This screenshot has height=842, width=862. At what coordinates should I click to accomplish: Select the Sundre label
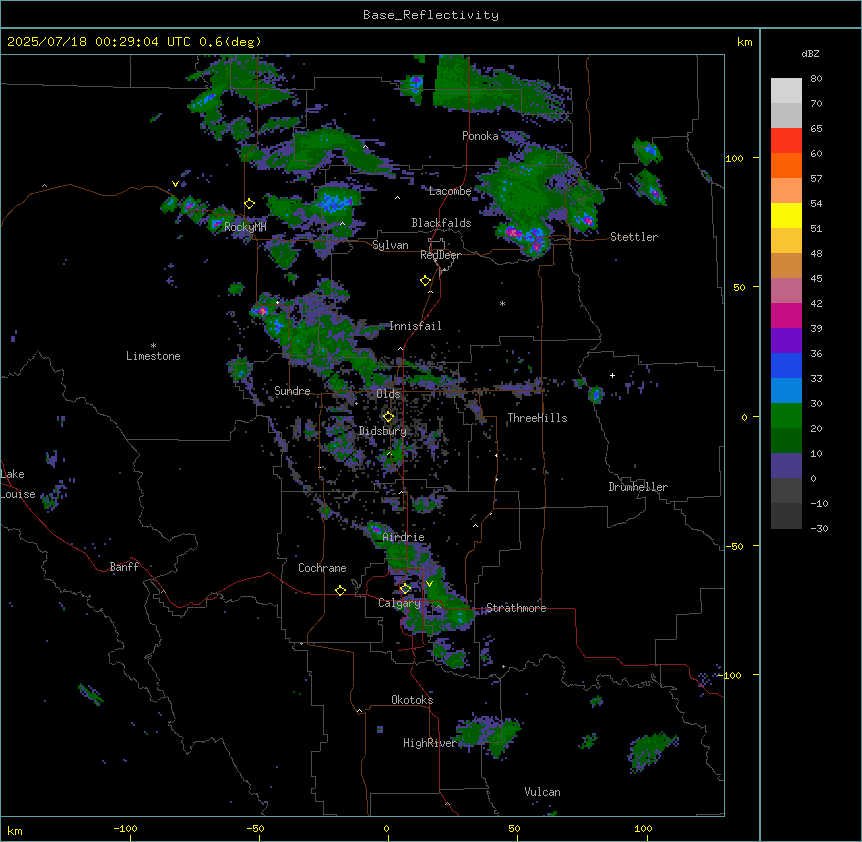pyautogui.click(x=292, y=391)
